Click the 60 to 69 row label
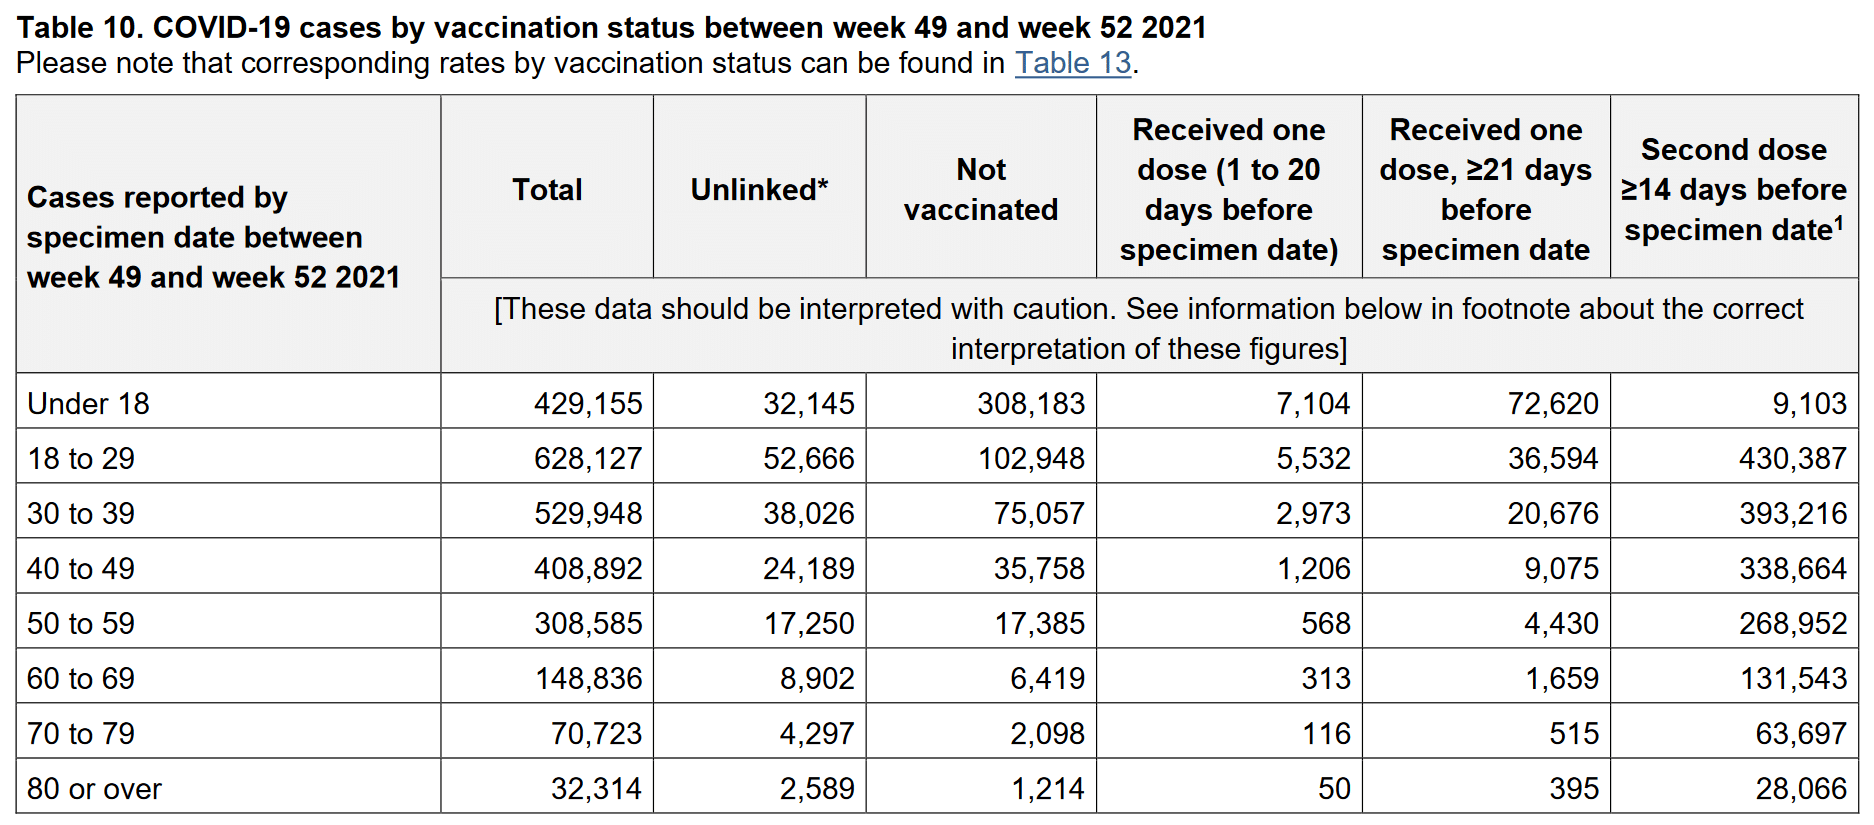Image resolution: width=1874 pixels, height=825 pixels. (81, 678)
